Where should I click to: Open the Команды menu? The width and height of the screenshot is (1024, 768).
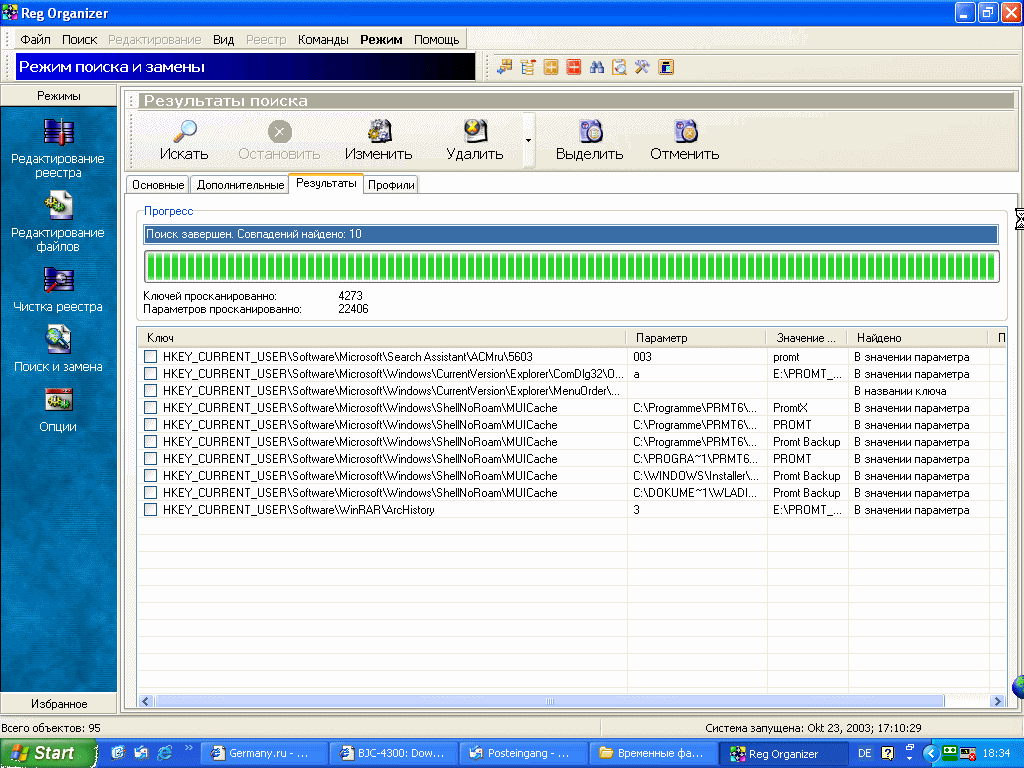tap(323, 39)
